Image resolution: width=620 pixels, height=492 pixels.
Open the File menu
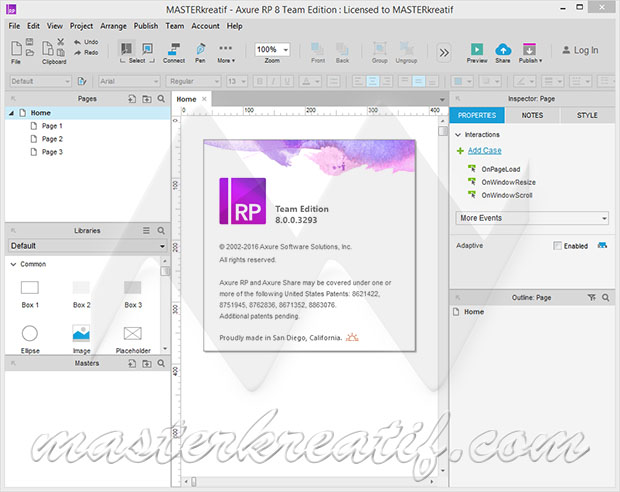(14, 26)
